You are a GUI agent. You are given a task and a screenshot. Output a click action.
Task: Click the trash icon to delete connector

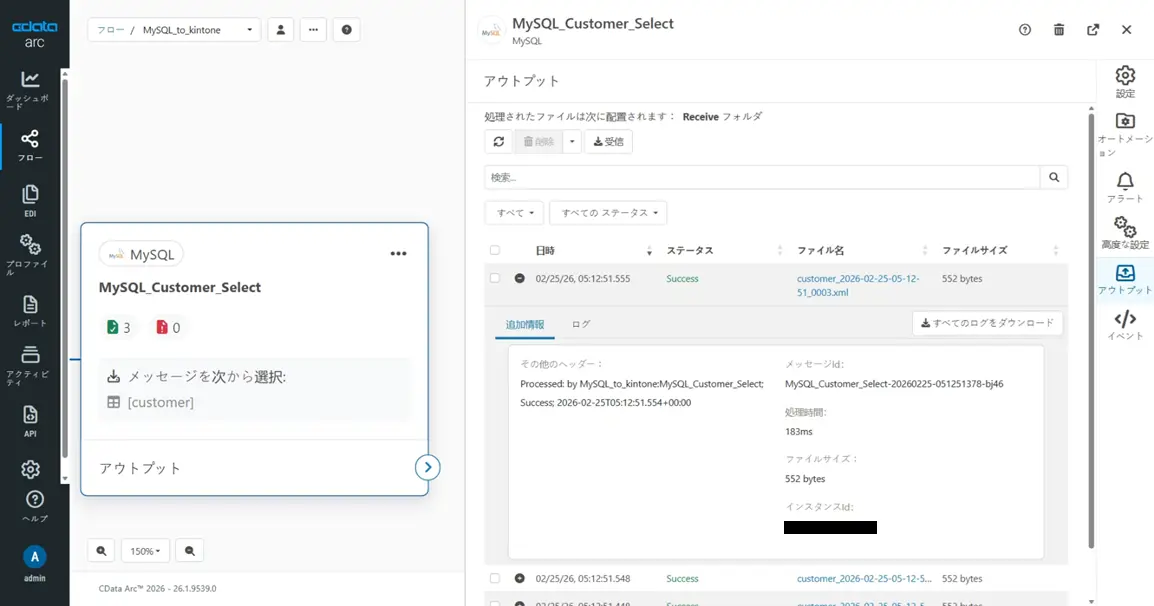click(1059, 30)
